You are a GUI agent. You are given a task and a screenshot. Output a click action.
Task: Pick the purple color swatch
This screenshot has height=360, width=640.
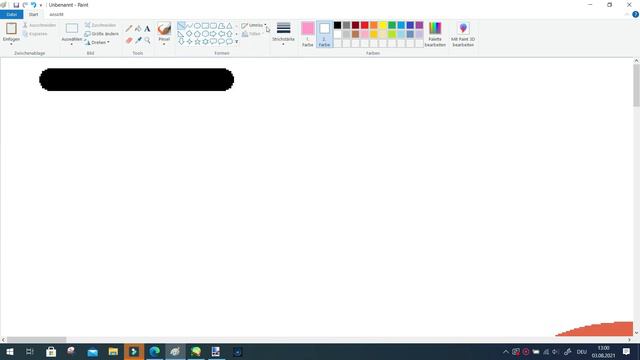419,25
